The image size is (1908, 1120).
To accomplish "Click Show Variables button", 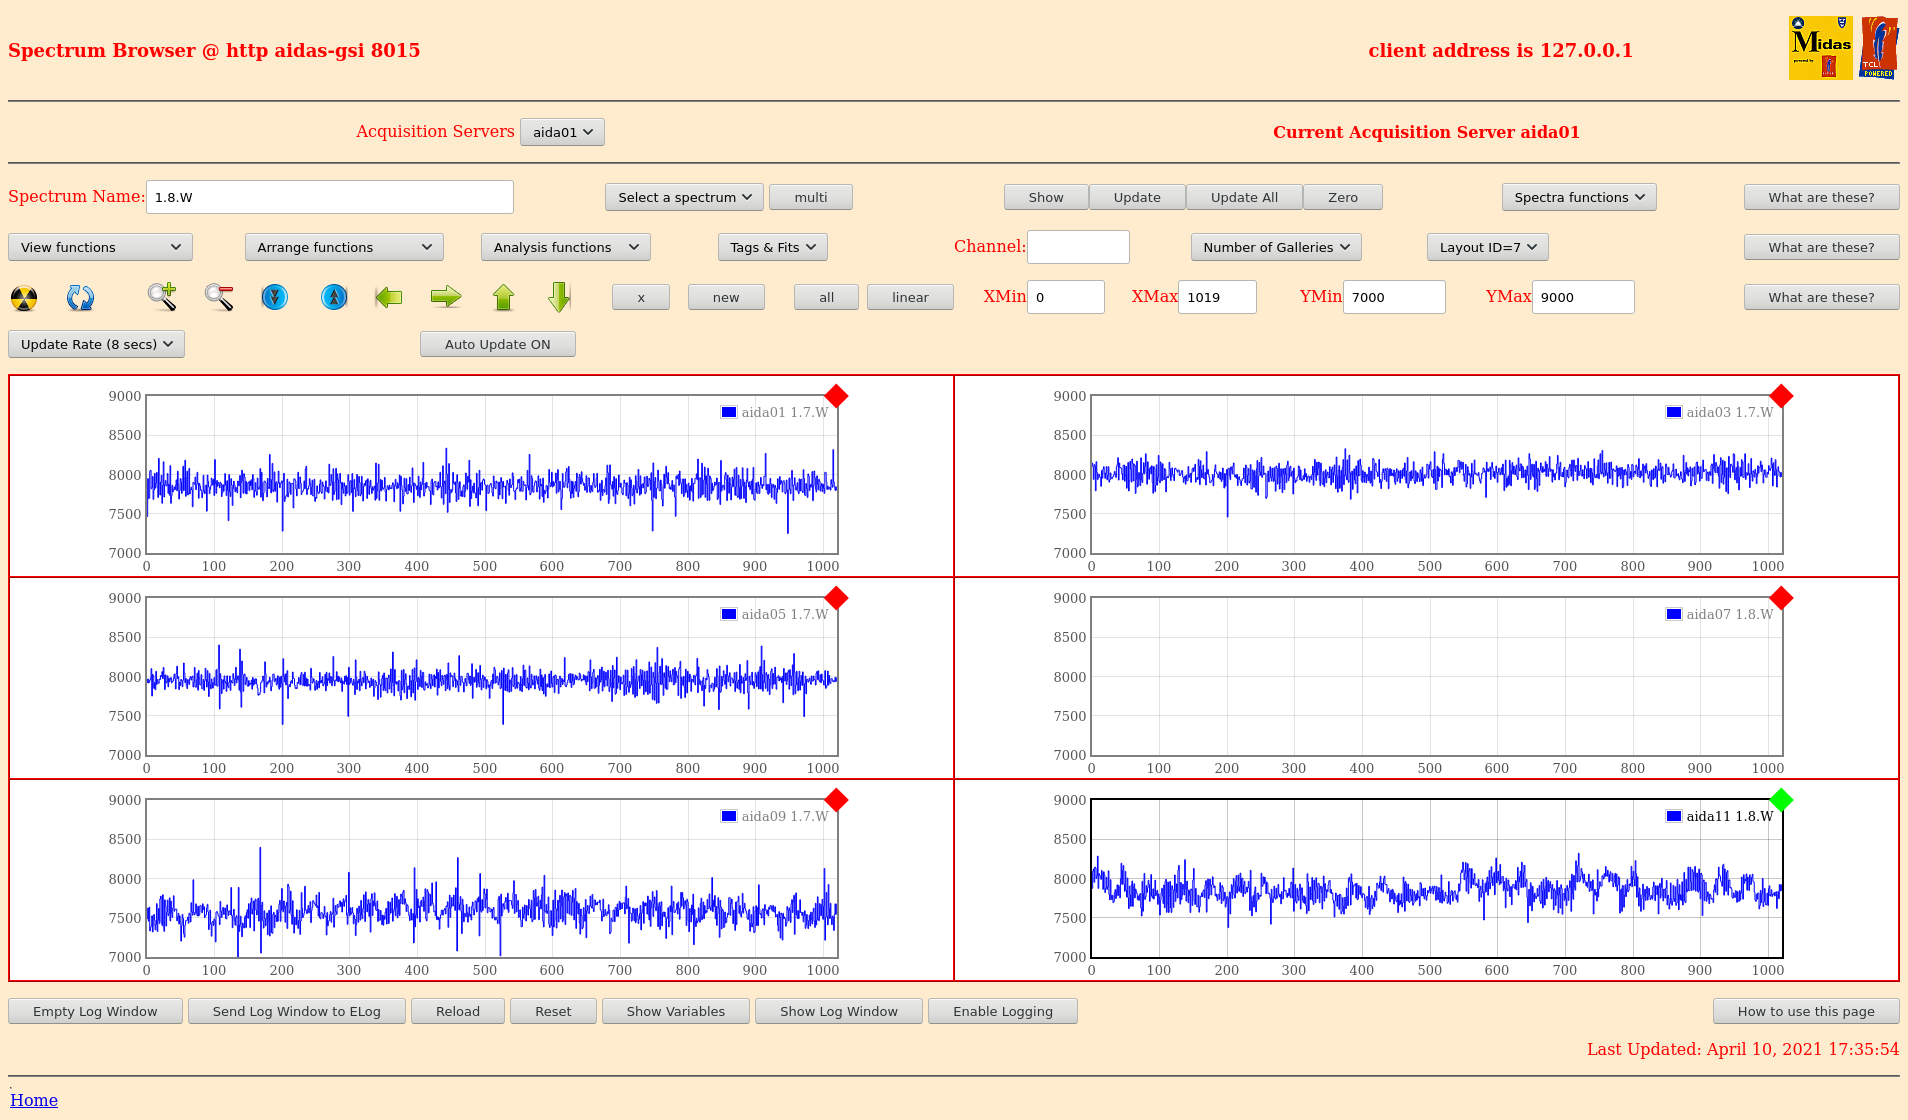I will 676,1011.
